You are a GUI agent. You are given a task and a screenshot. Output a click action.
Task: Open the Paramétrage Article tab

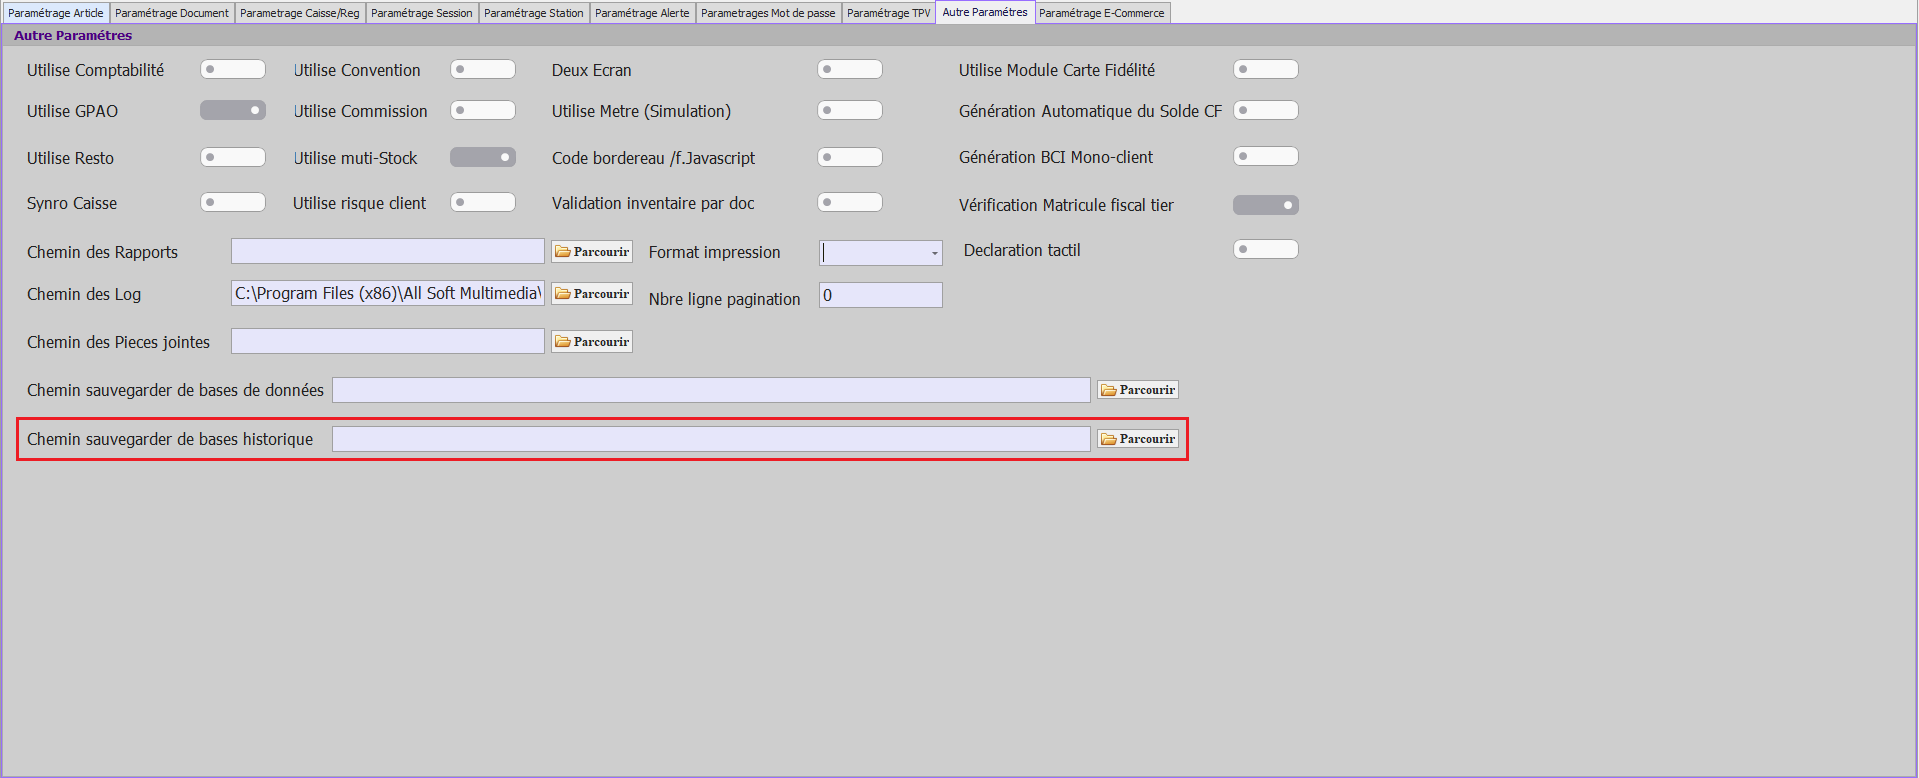click(x=56, y=13)
